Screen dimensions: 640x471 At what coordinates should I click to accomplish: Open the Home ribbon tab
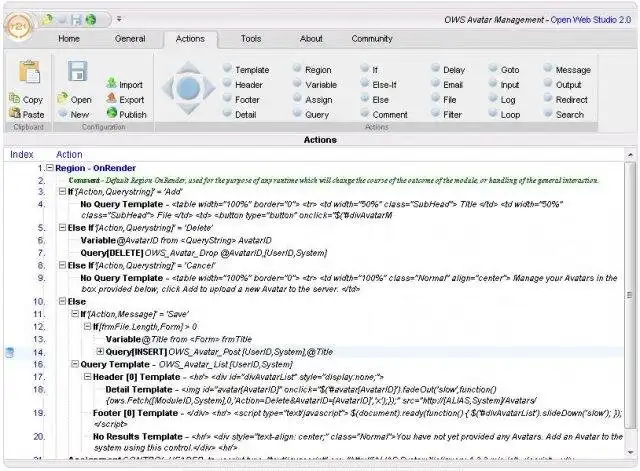[x=69, y=39]
